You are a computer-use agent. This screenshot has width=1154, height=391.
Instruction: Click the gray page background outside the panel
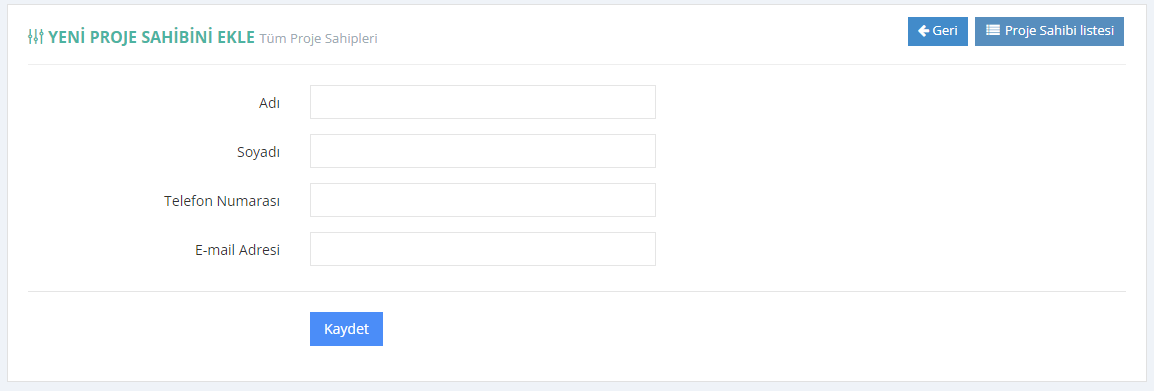(x=577, y=387)
